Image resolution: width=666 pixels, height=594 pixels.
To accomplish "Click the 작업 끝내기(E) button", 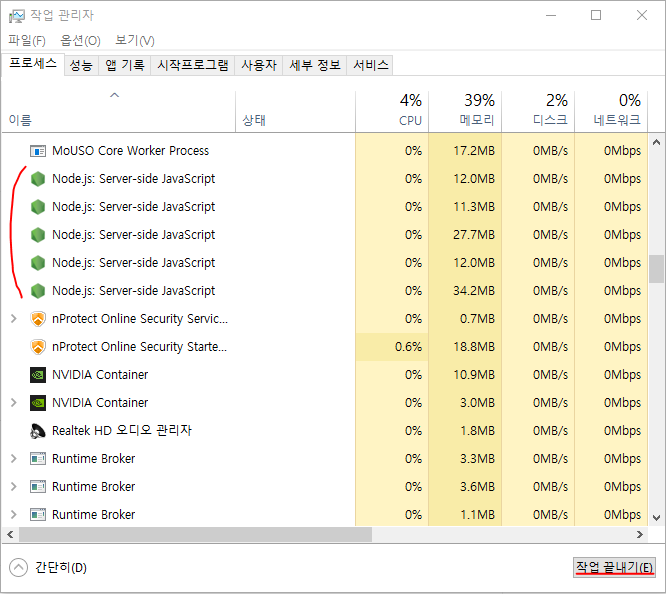I will [614, 568].
